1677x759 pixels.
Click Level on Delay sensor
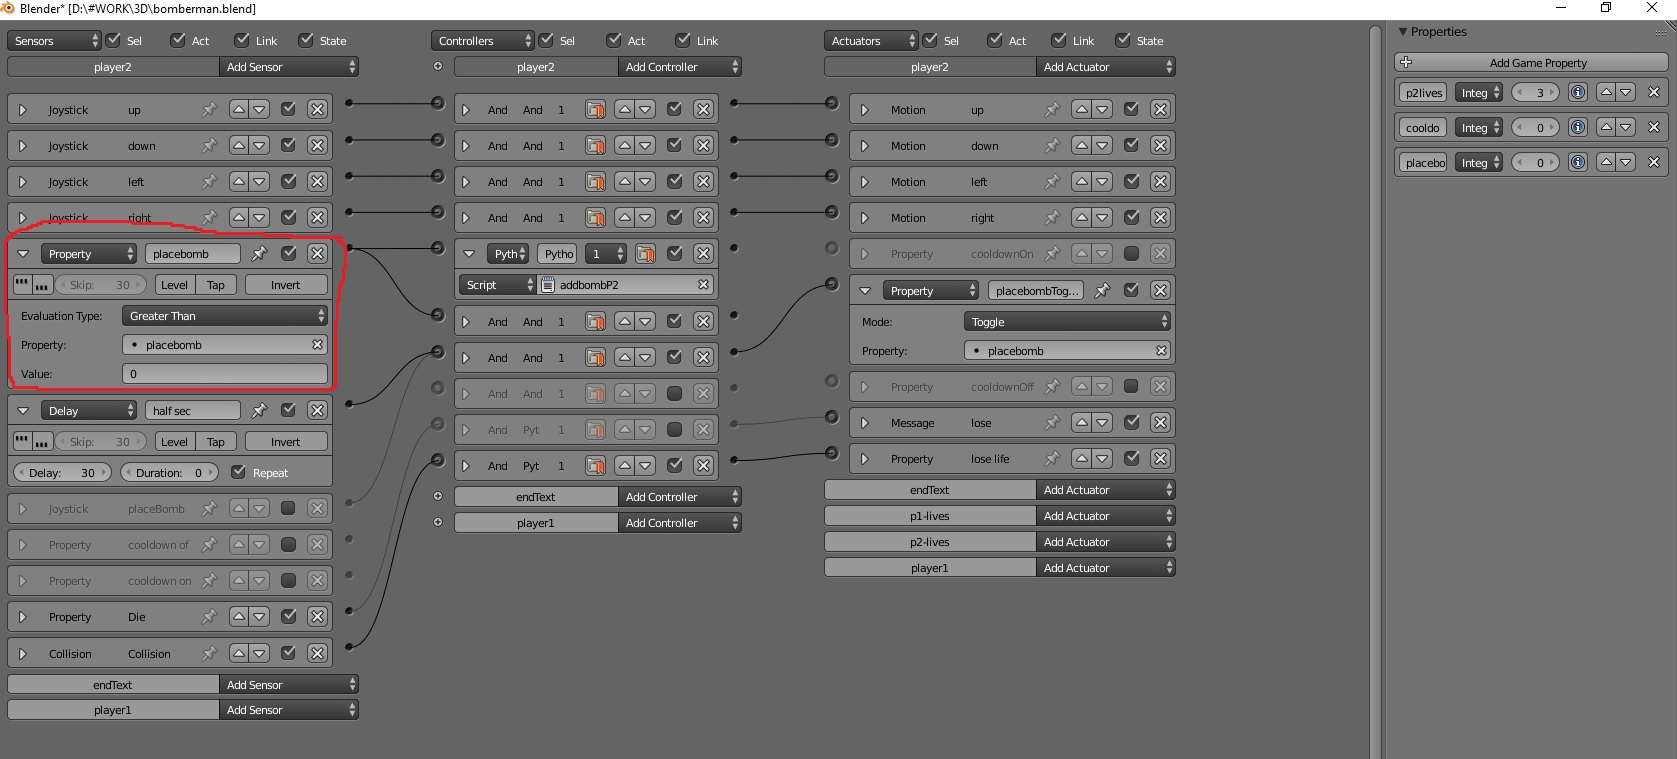click(x=175, y=442)
